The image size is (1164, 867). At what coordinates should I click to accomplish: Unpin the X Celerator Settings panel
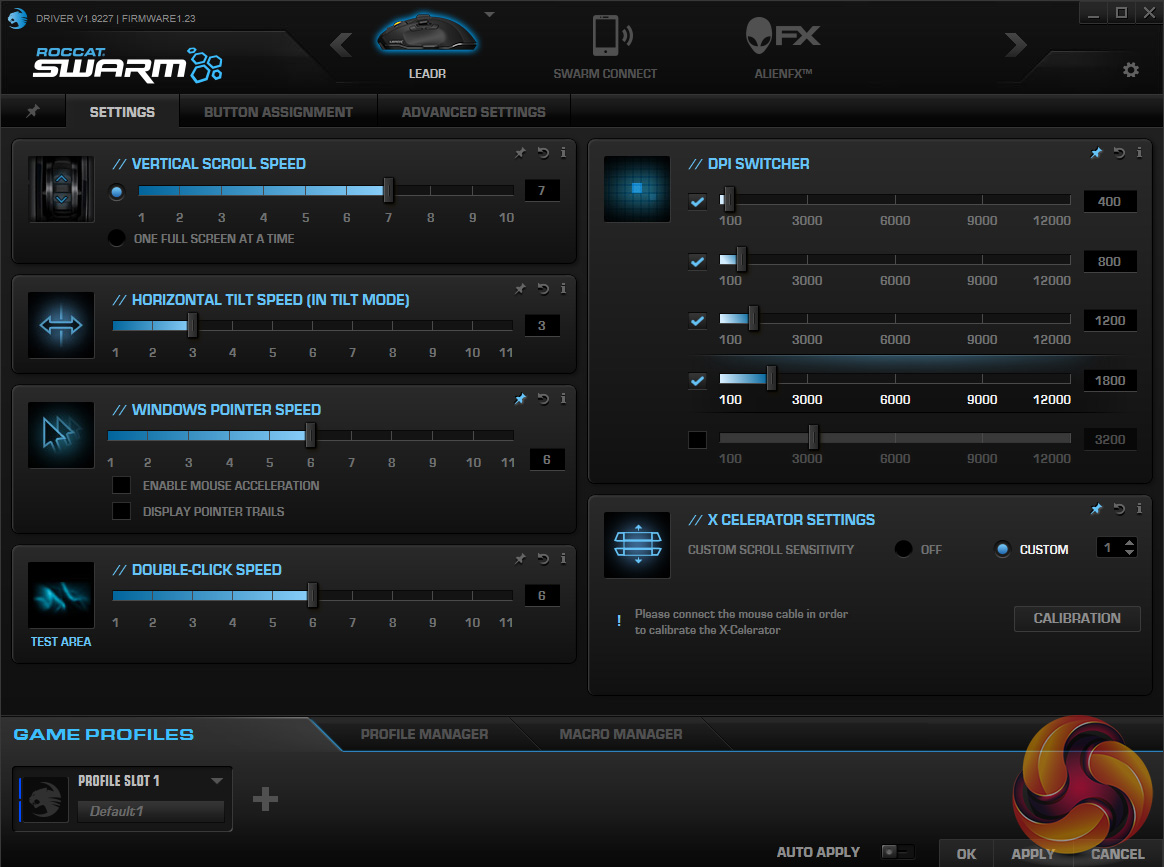click(1096, 508)
